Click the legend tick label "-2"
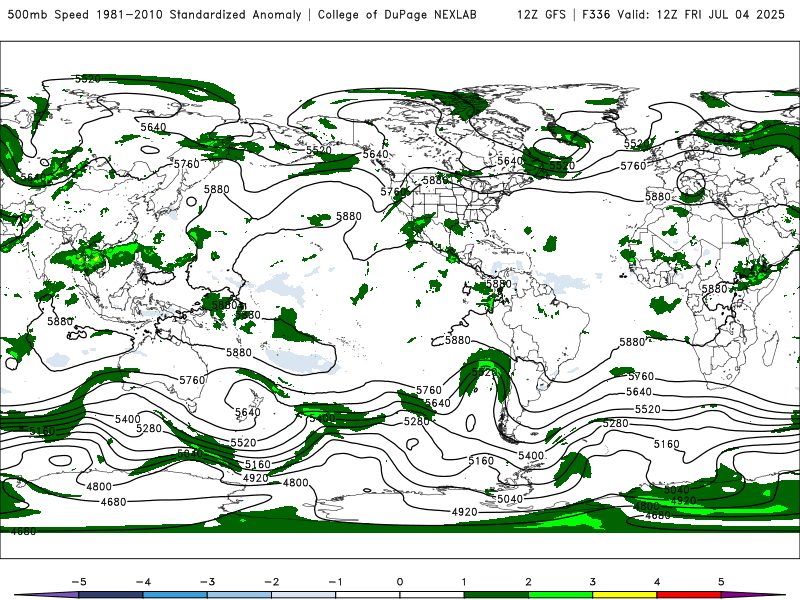 click(x=271, y=582)
